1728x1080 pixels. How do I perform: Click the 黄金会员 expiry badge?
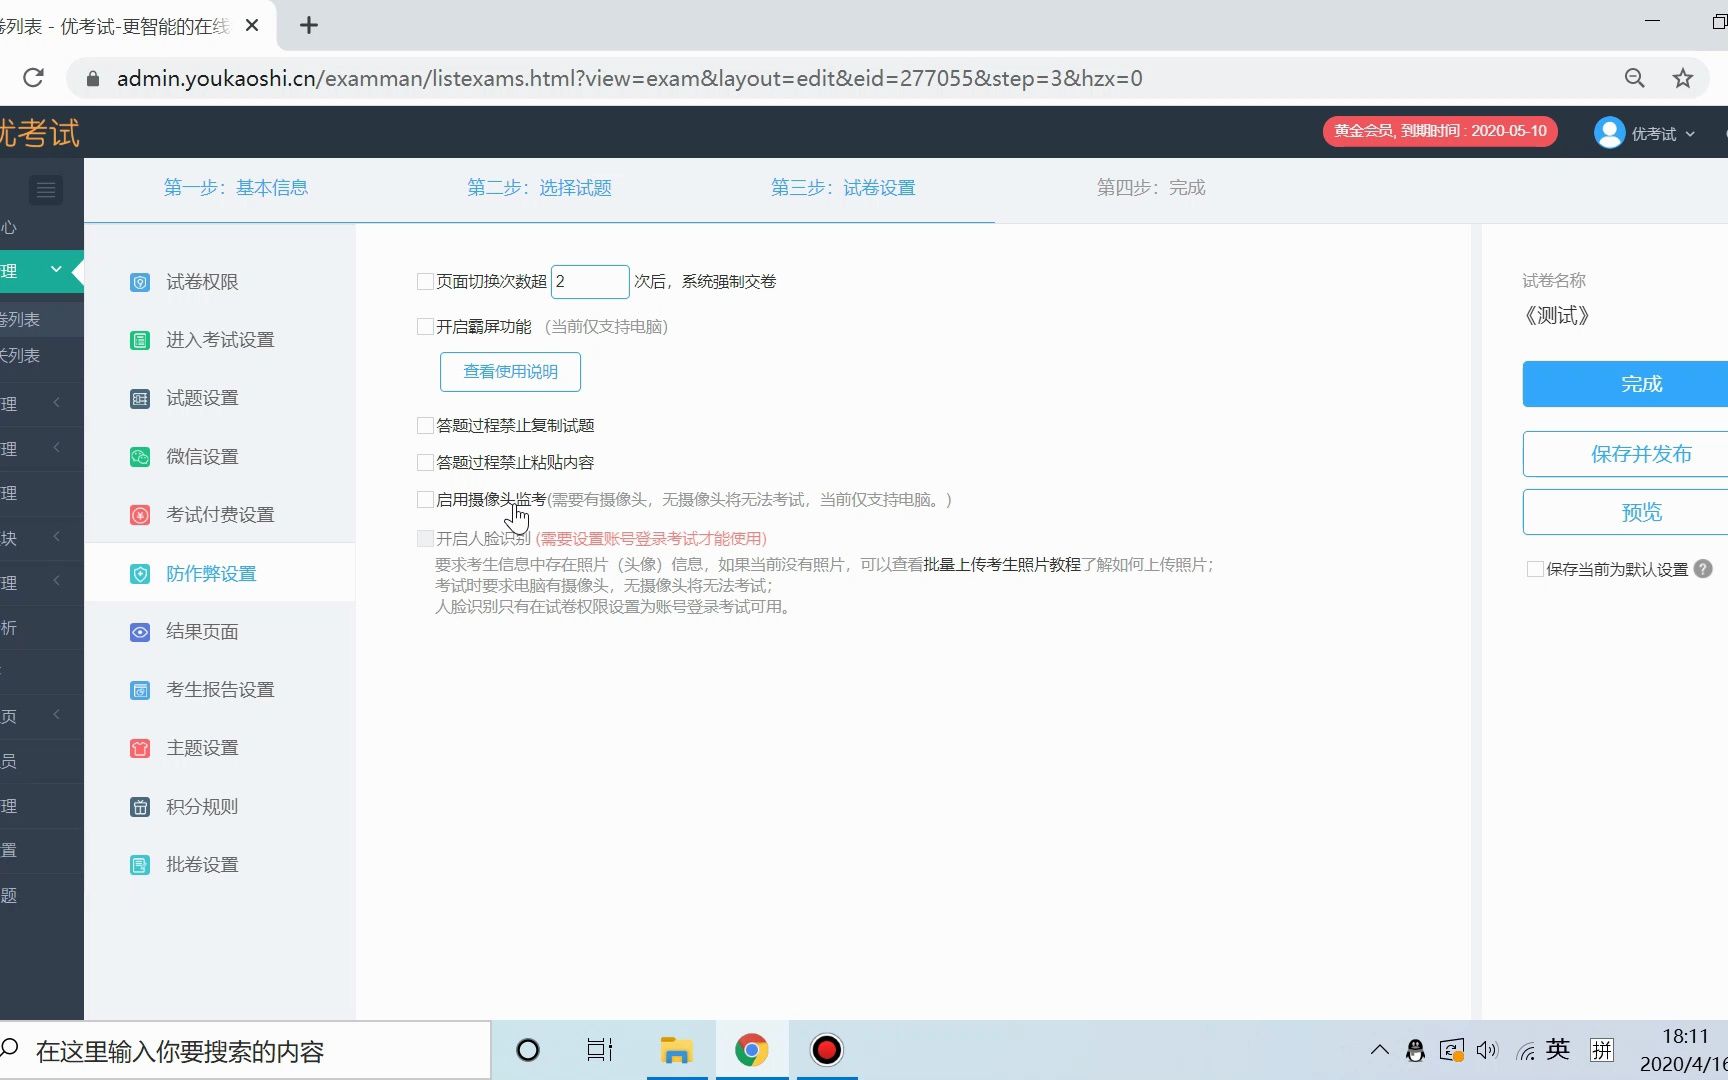tap(1440, 131)
